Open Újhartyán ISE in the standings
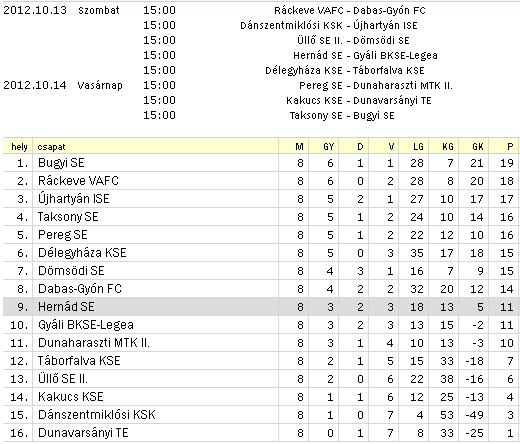 tap(74, 199)
